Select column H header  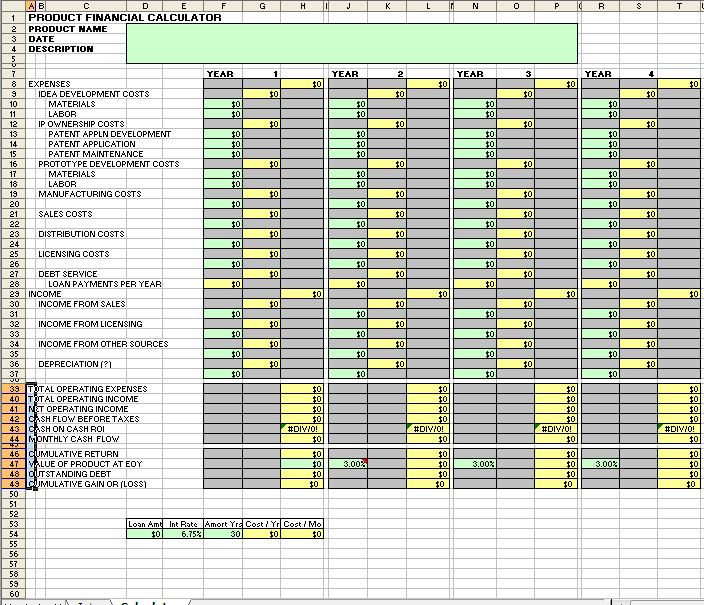302,6
